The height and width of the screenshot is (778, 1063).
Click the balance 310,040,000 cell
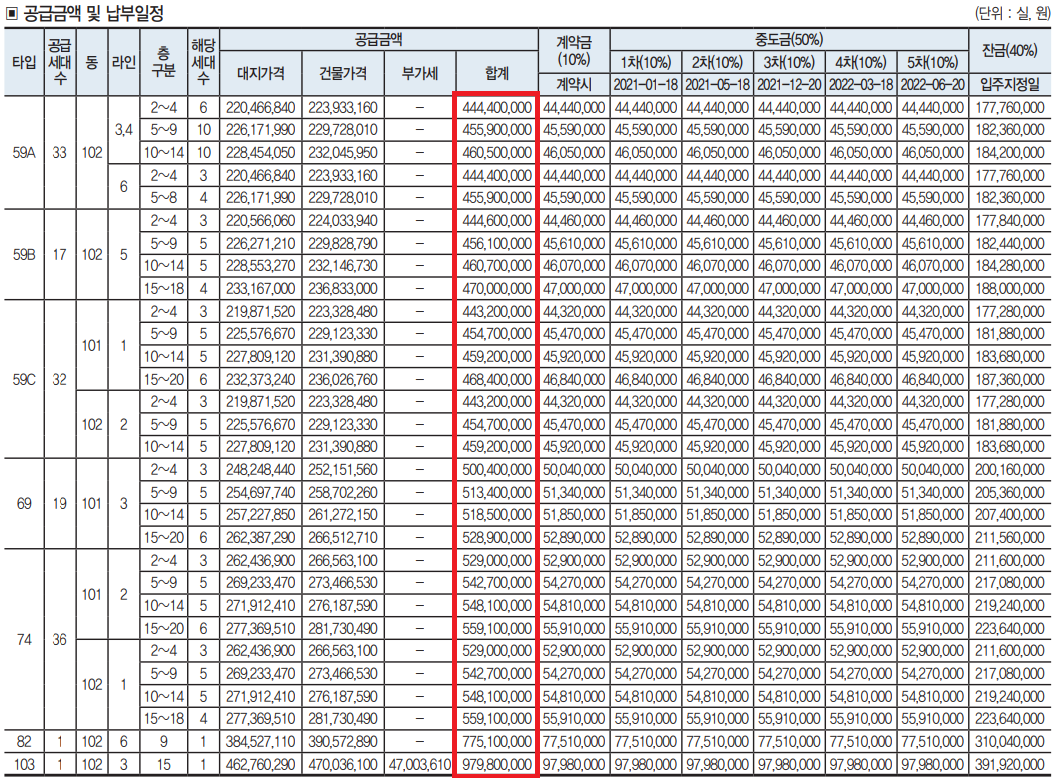pos(1009,741)
